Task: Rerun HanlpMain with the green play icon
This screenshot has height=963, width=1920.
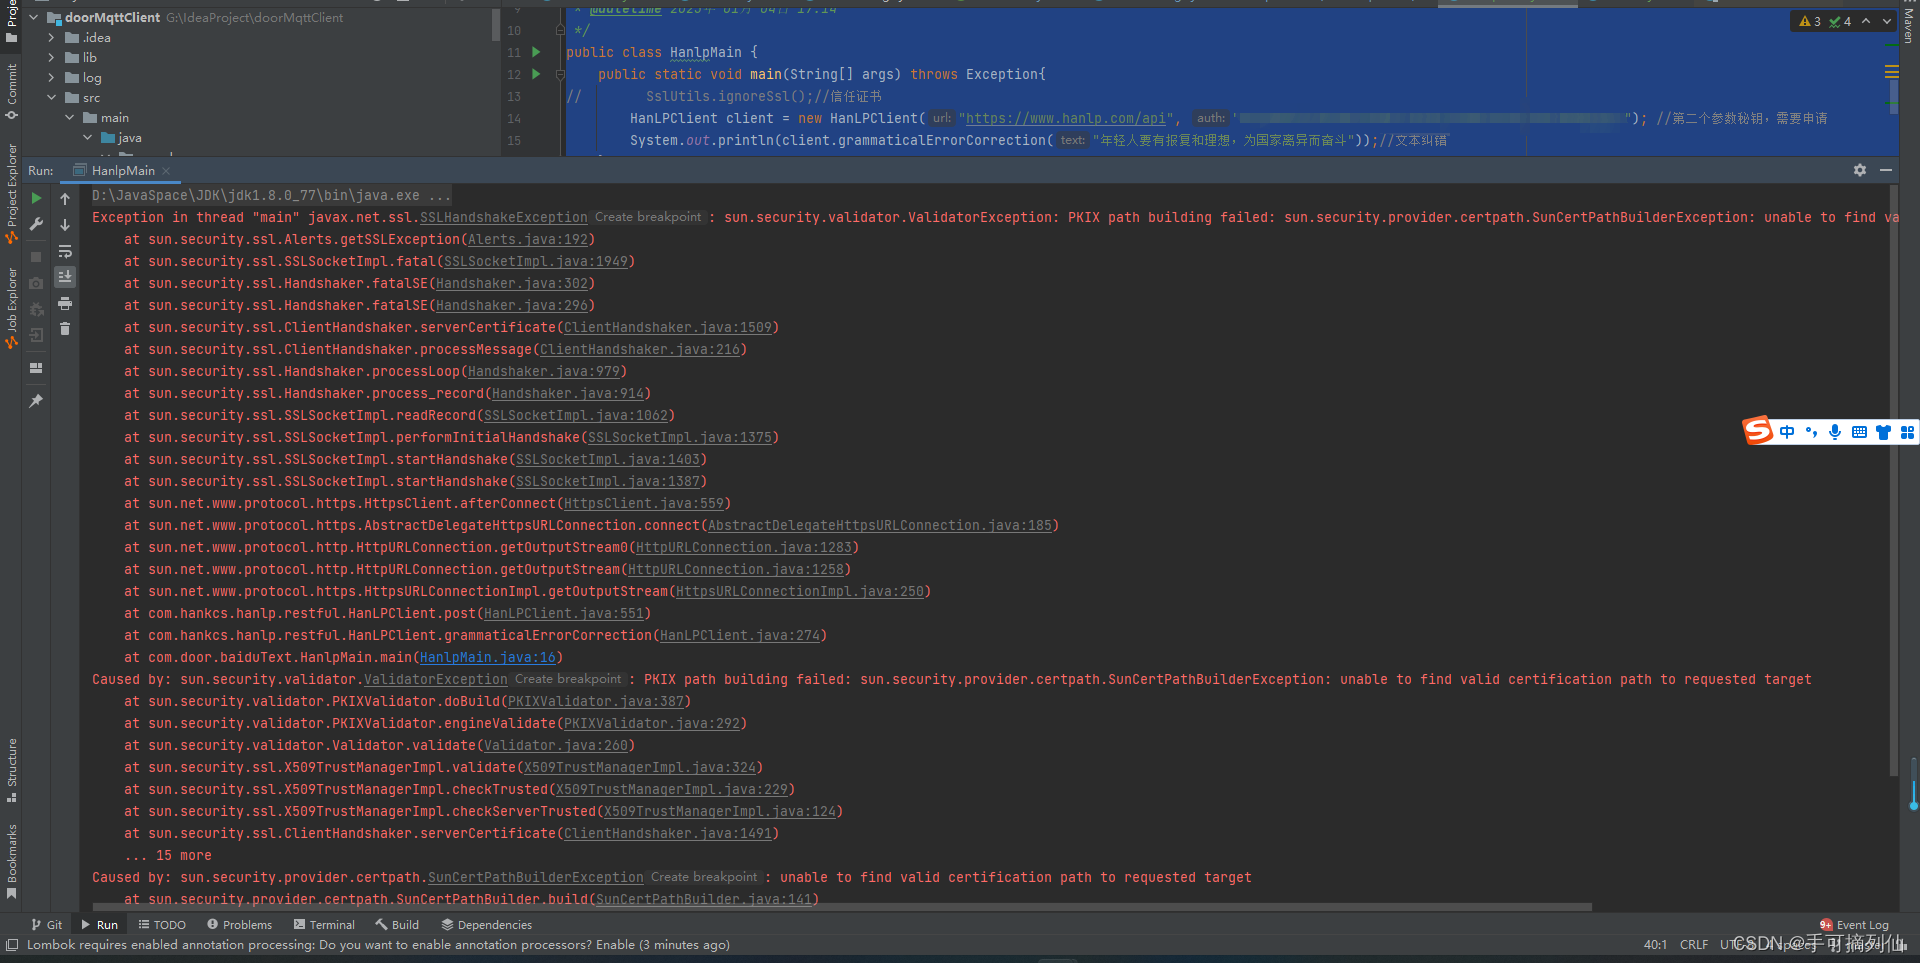Action: pos(36,198)
